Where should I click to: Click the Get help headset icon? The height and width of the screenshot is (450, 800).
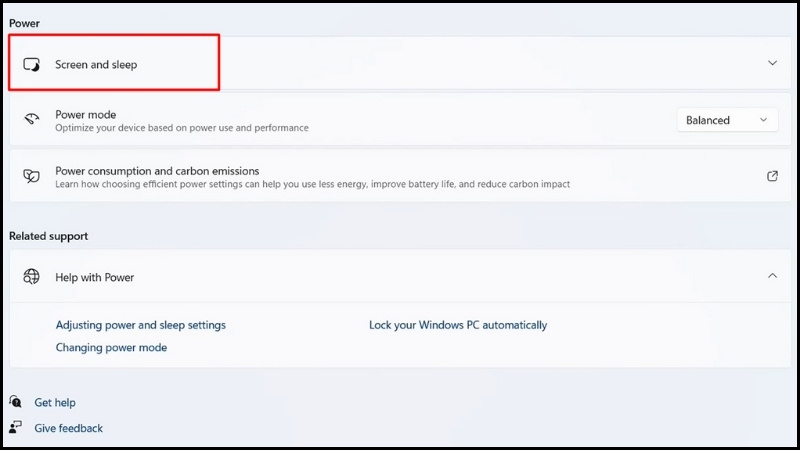click(15, 402)
